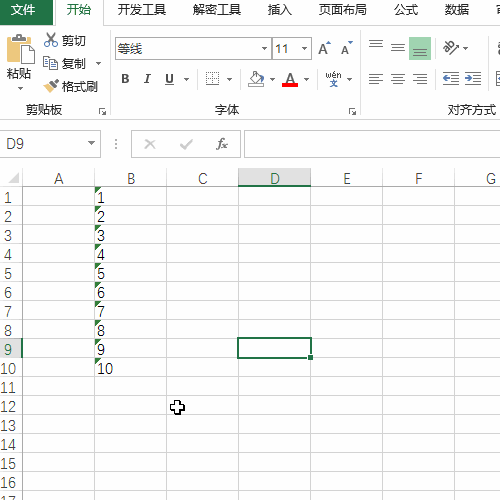Image resolution: width=500 pixels, height=500 pixels.
Task: Open font group dialog launcher
Action: tap(352, 112)
